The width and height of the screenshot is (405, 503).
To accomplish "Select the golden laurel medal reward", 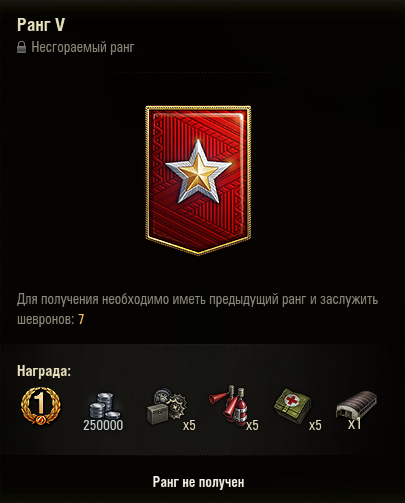I will 41,406.
